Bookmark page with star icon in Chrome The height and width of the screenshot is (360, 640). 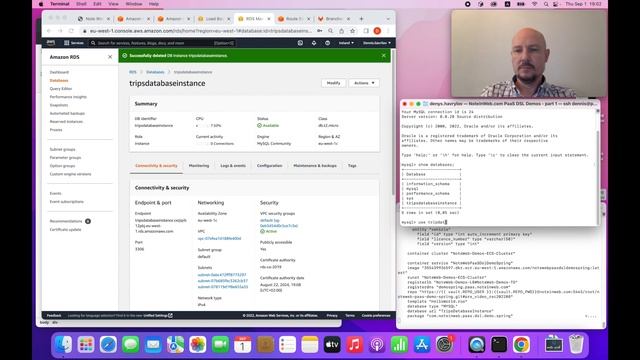pyautogui.click(x=353, y=31)
